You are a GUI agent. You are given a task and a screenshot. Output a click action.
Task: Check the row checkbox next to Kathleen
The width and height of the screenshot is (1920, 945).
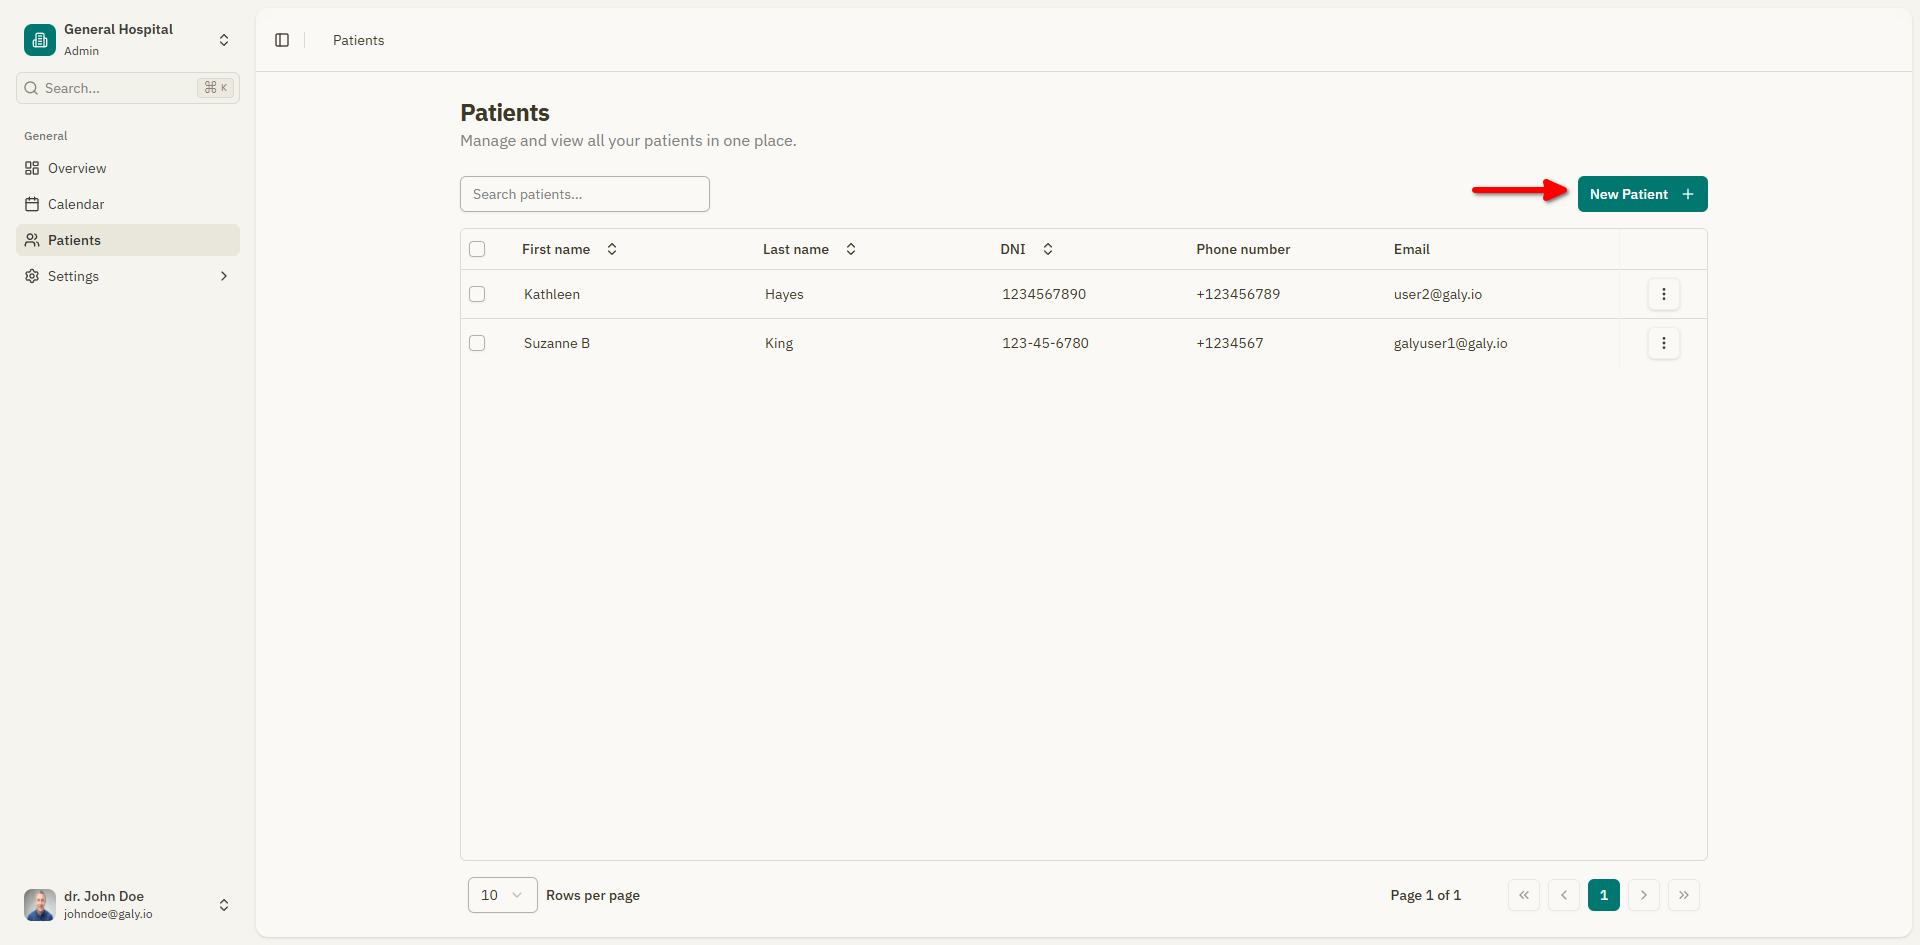click(477, 294)
